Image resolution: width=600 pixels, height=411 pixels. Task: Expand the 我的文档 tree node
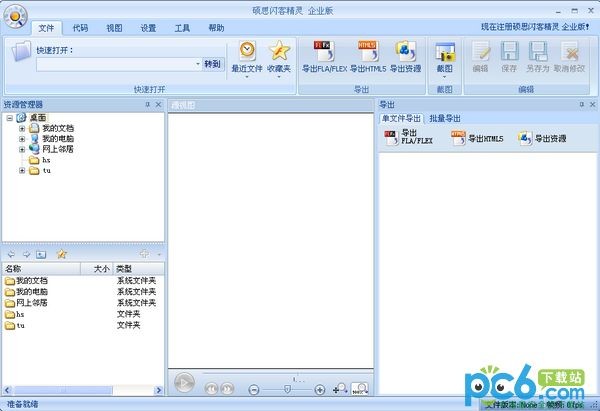[22, 129]
